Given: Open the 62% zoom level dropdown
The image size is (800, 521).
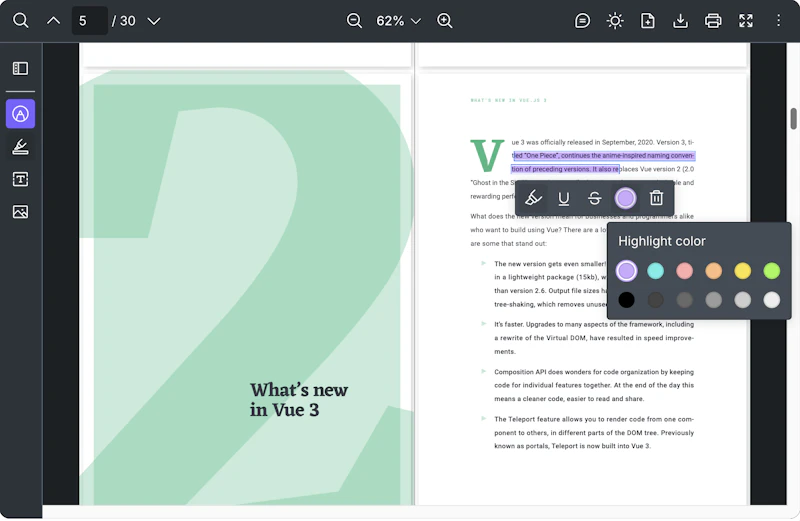Looking at the screenshot, I should pos(398,21).
